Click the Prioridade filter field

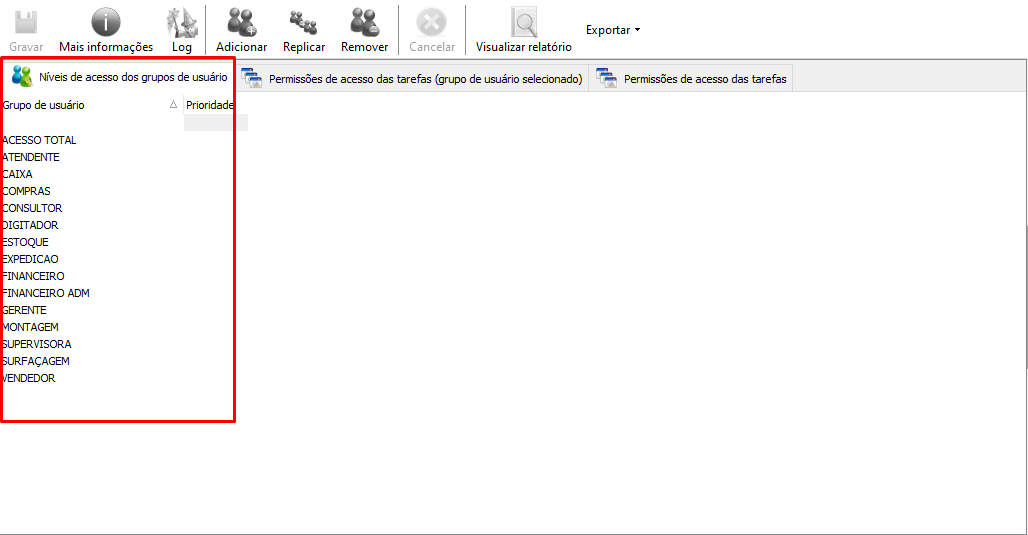click(x=215, y=123)
